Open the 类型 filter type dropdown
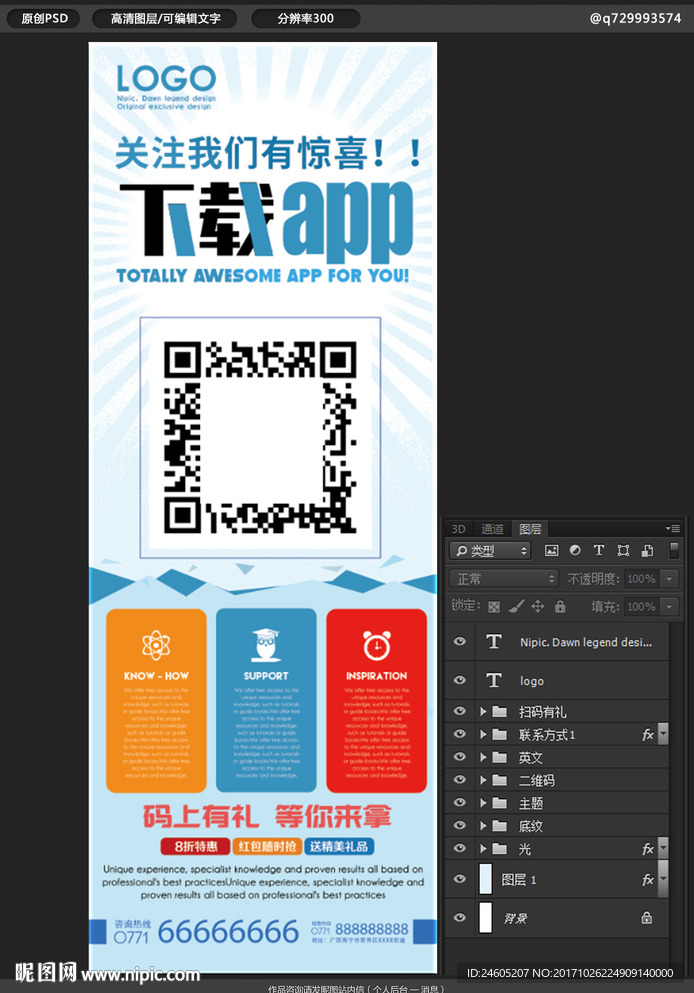Image resolution: width=694 pixels, height=993 pixels. point(491,550)
